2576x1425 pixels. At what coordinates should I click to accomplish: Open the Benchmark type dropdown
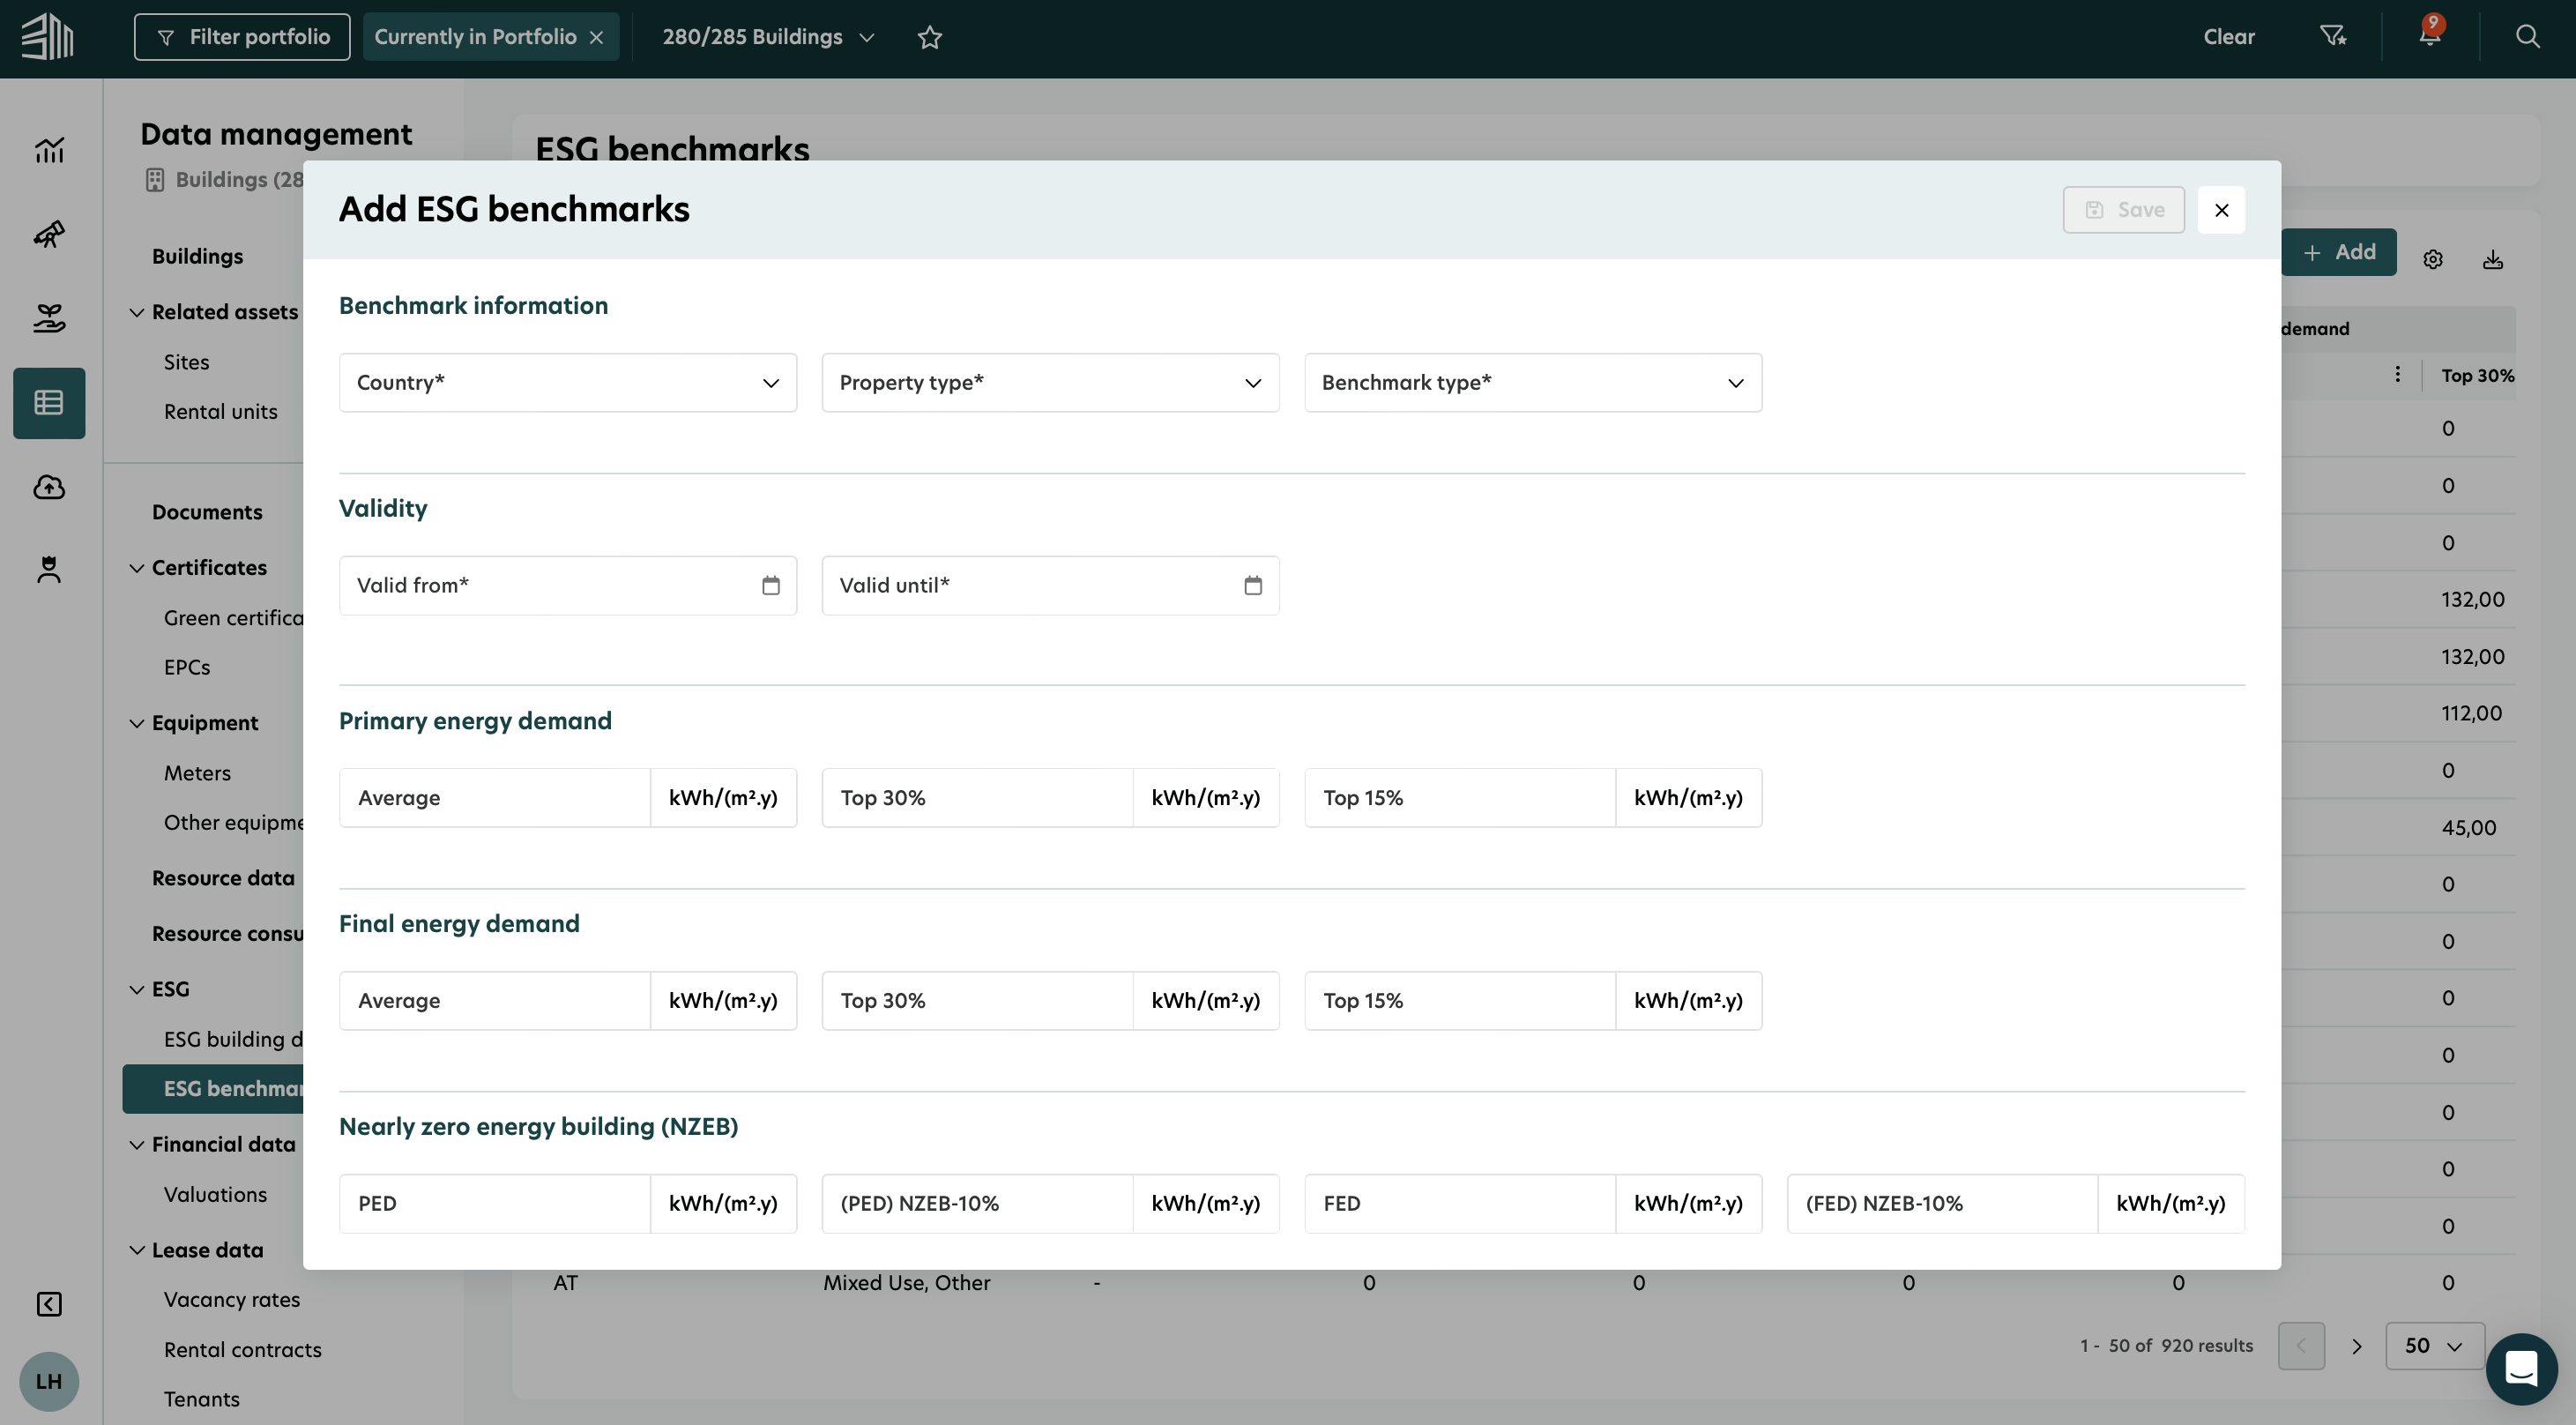click(x=1532, y=383)
